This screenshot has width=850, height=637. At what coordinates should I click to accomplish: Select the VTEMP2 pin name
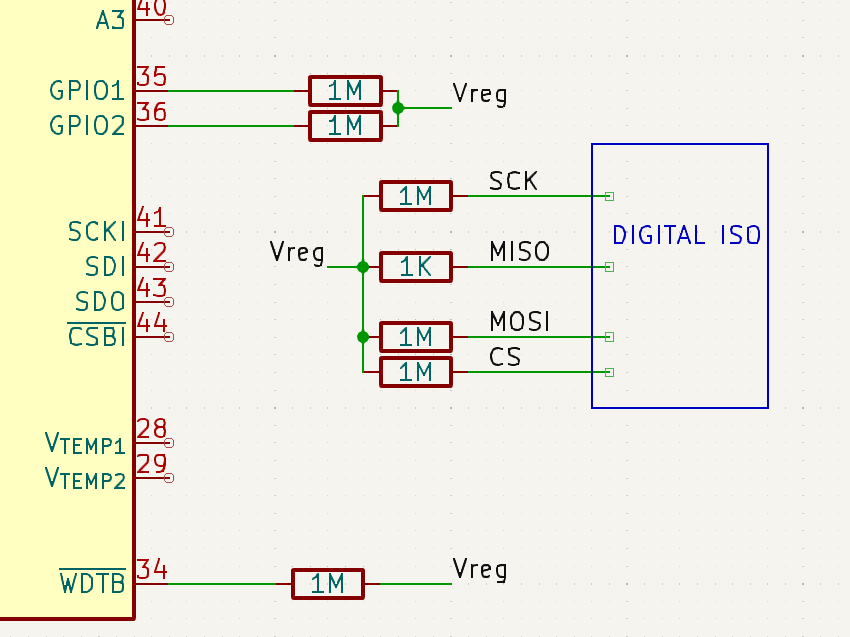pyautogui.click(x=85, y=478)
